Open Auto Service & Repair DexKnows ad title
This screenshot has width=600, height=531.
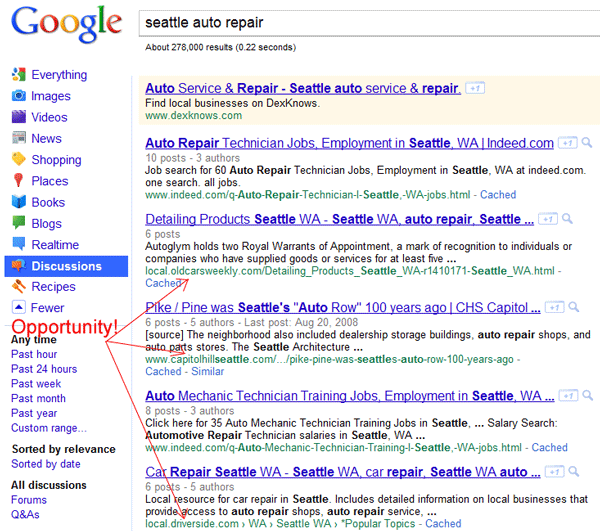pyautogui.click(x=303, y=88)
